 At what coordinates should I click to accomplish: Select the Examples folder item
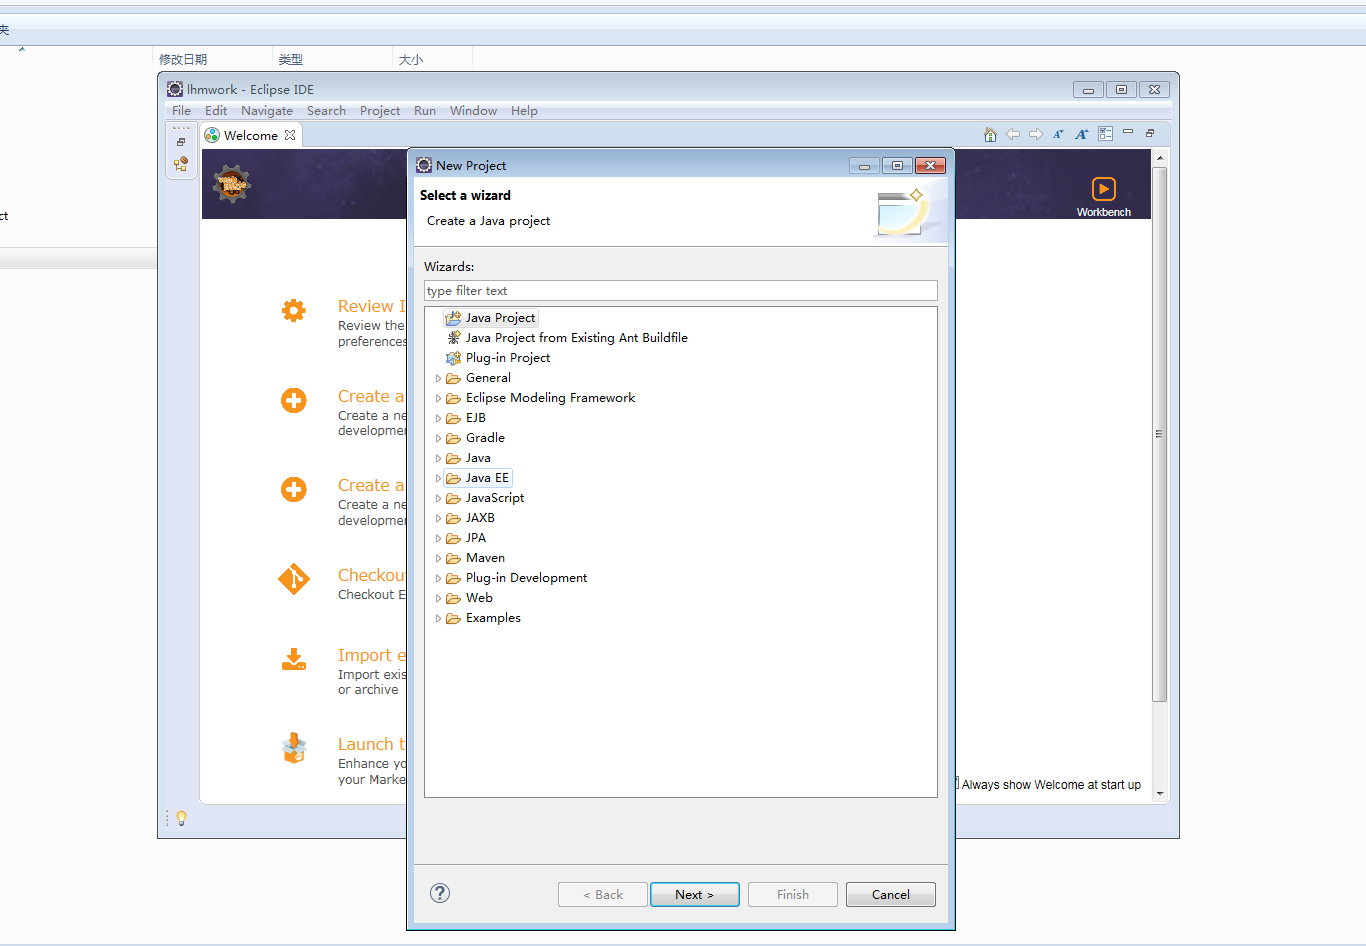click(x=483, y=618)
